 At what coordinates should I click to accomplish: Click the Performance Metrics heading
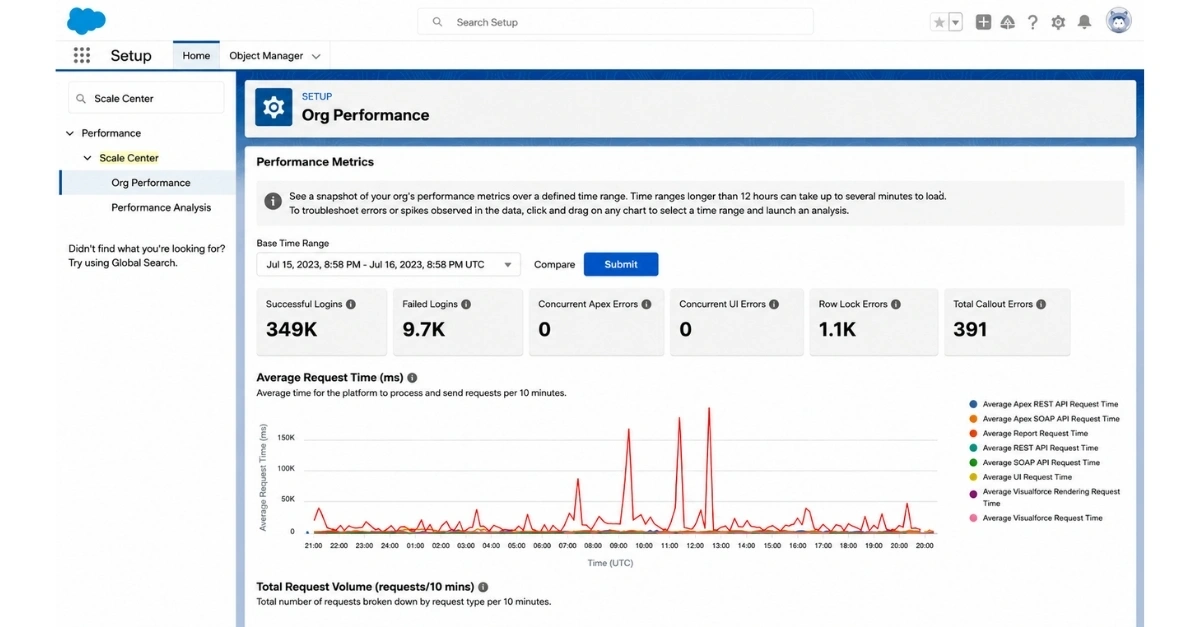315,161
